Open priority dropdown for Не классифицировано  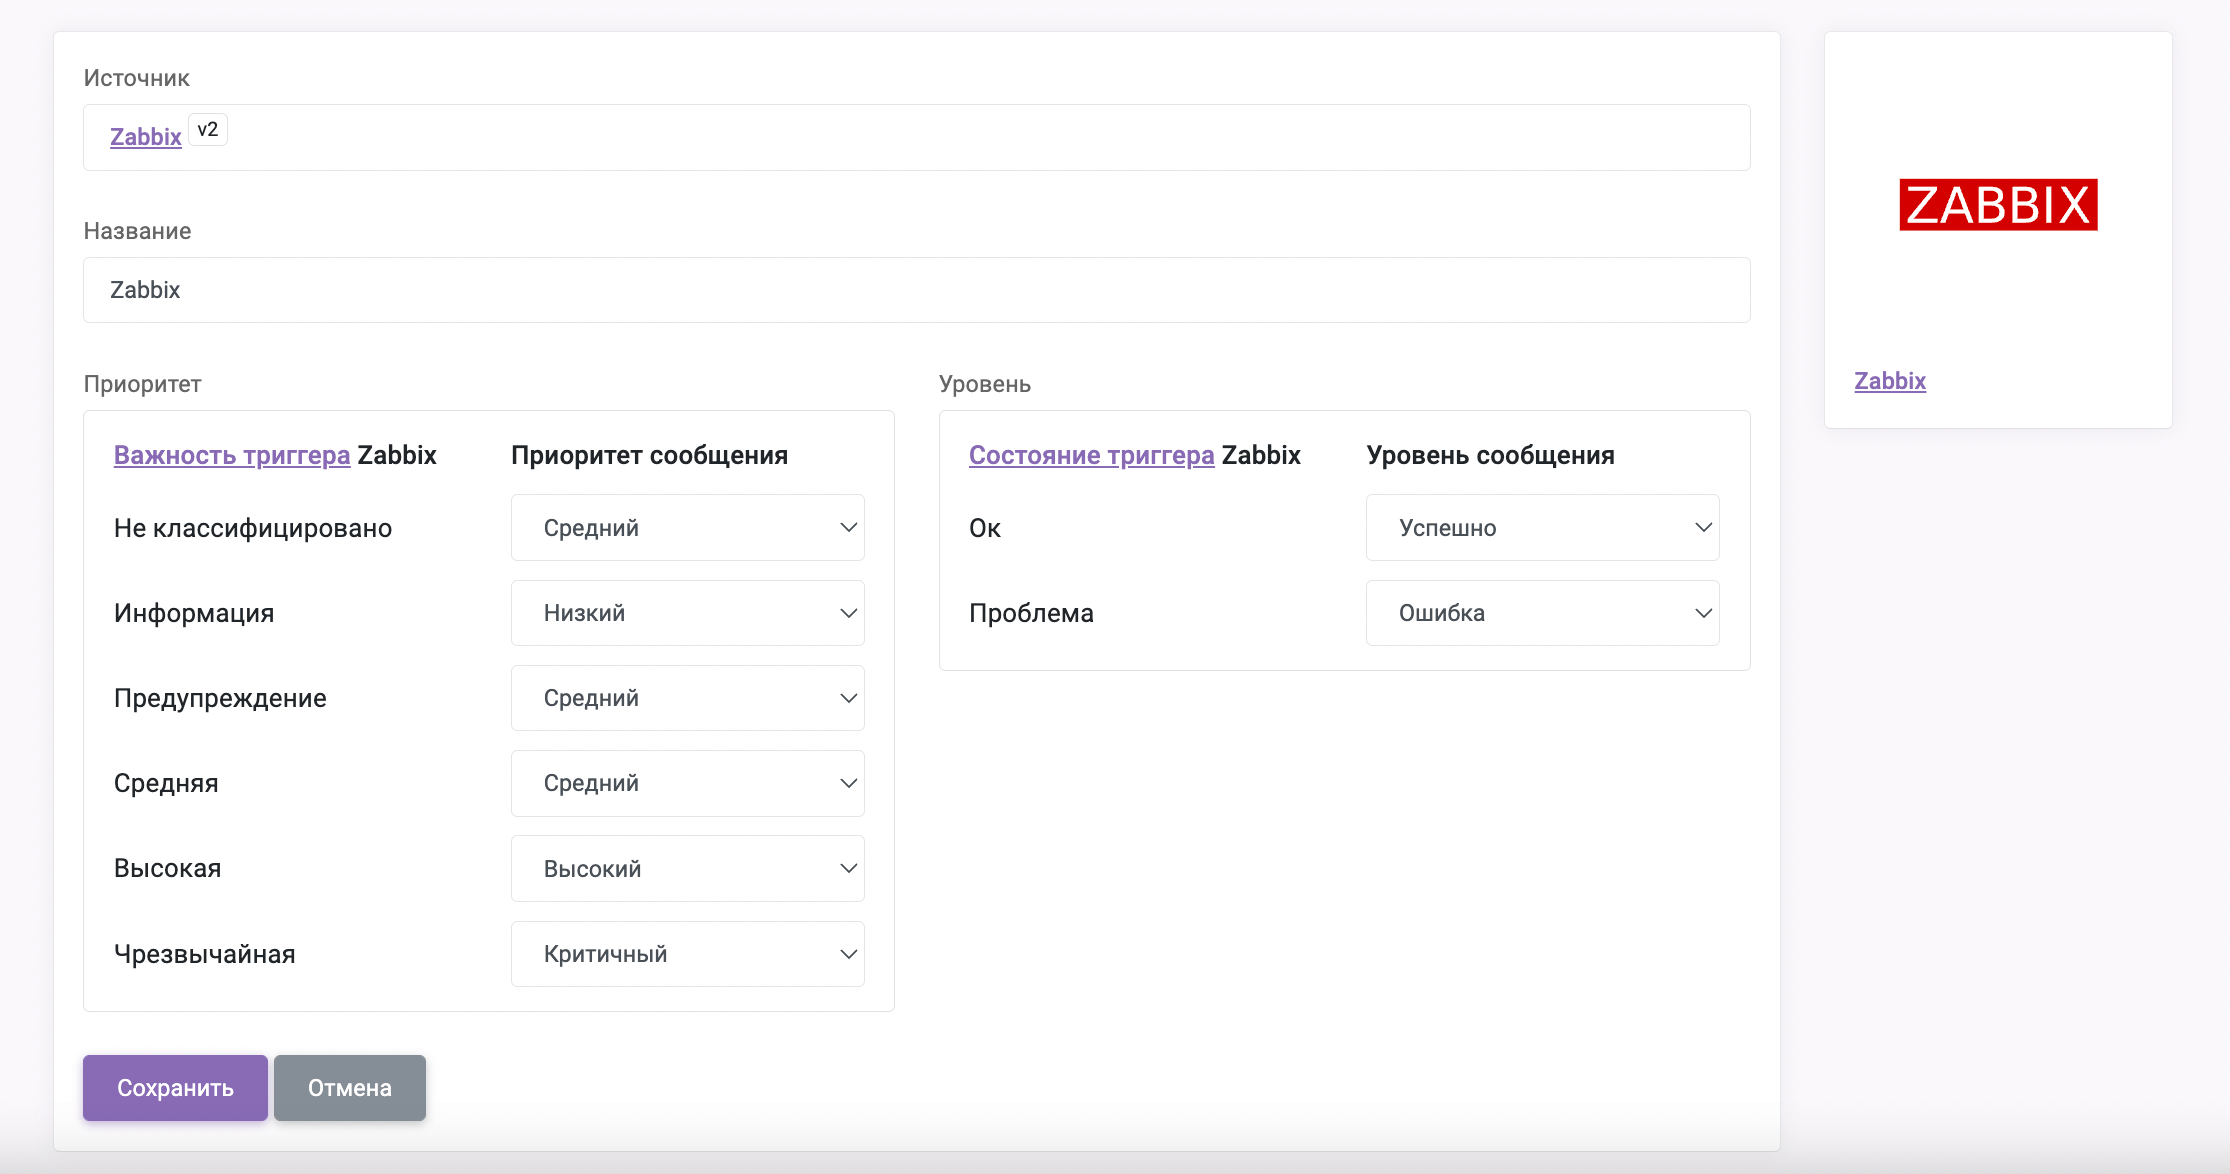[688, 528]
